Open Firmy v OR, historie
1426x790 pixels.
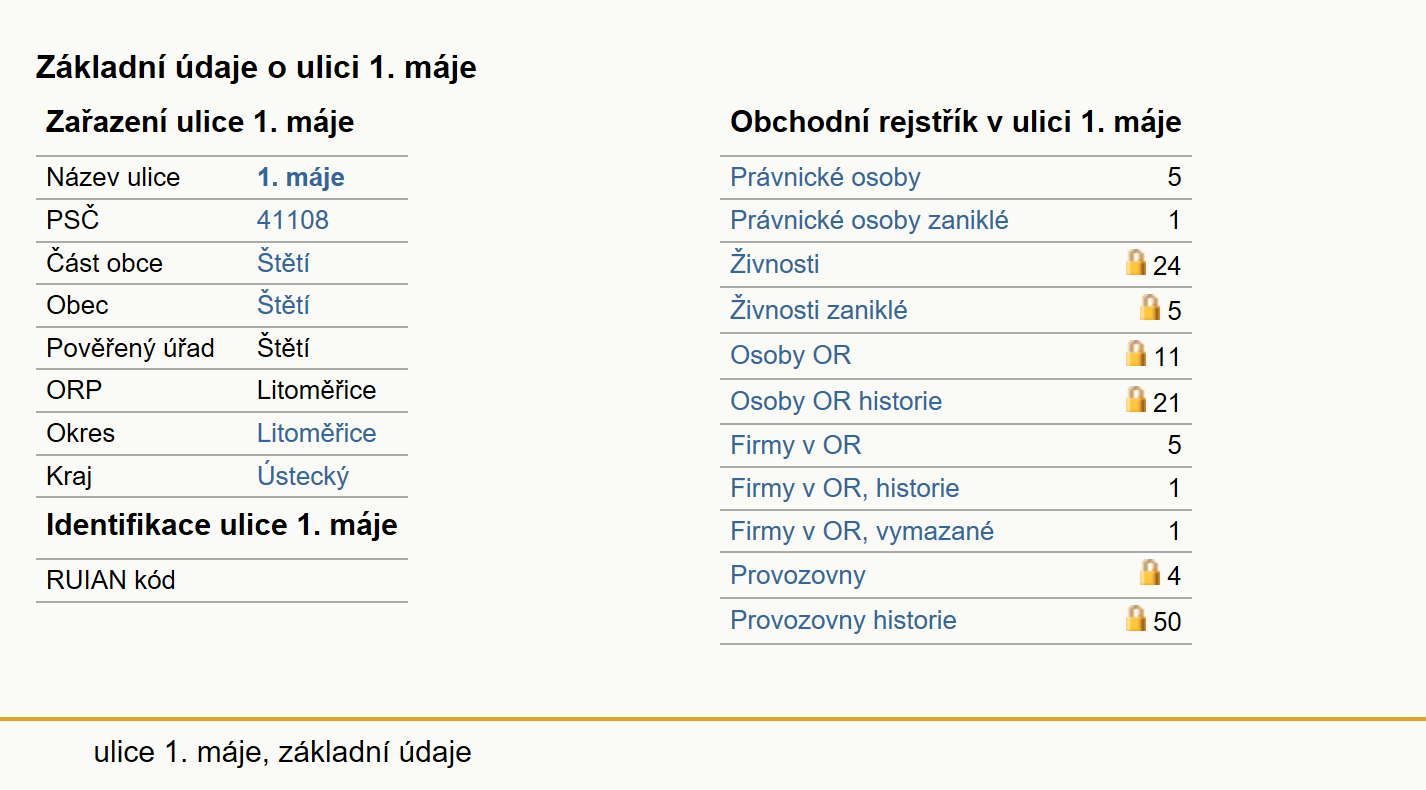(x=845, y=488)
